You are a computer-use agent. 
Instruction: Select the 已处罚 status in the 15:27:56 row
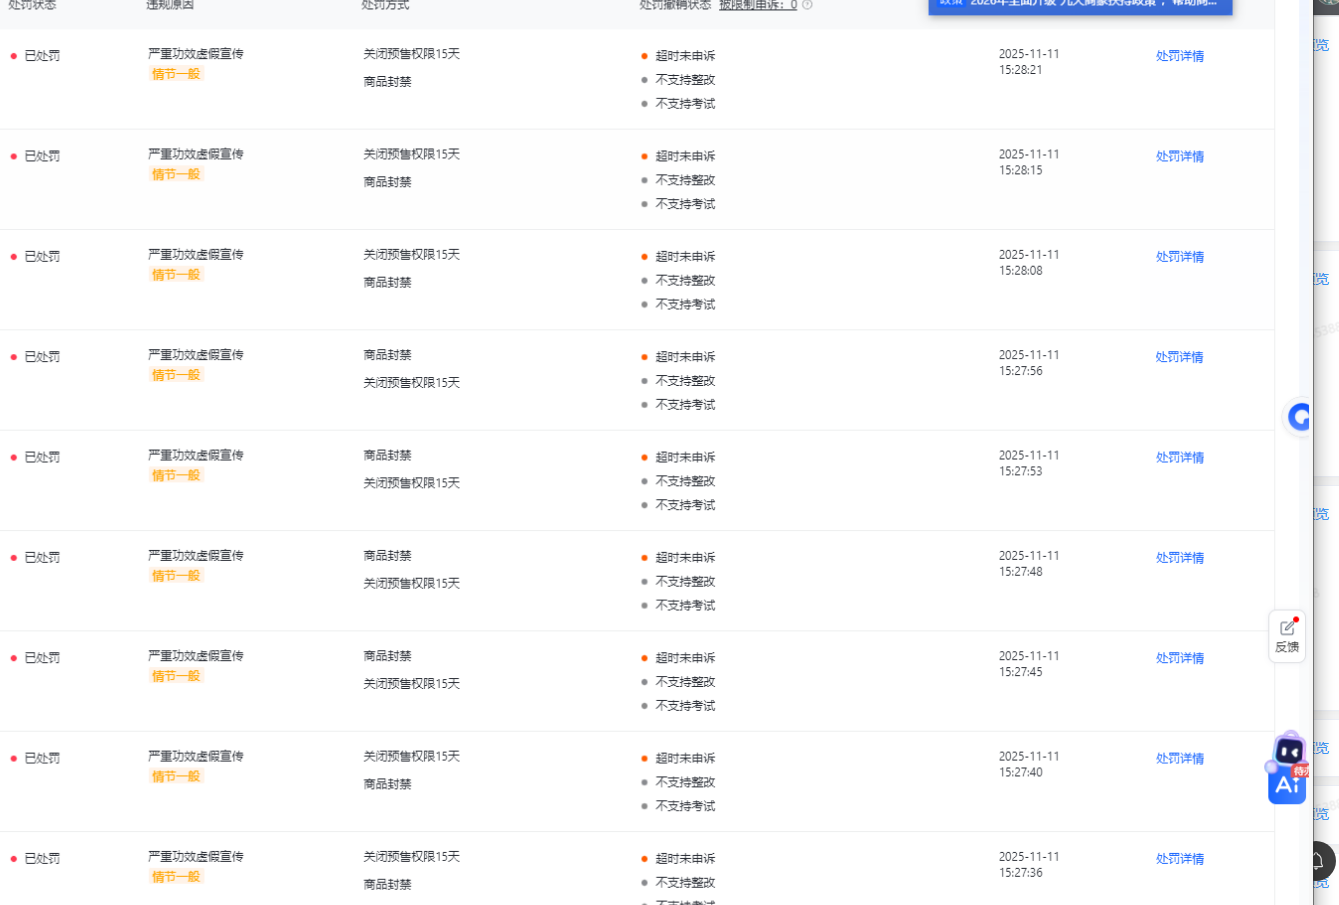(x=42, y=357)
